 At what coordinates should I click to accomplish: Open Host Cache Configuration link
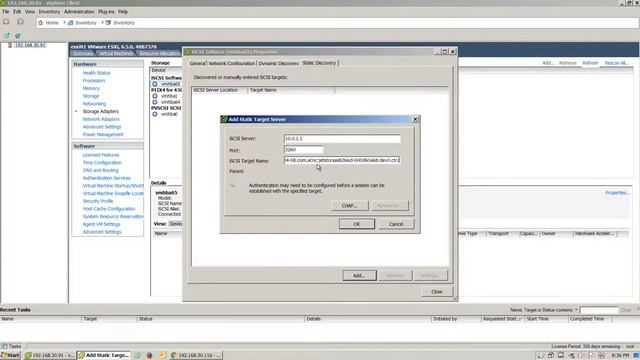[x=109, y=209]
